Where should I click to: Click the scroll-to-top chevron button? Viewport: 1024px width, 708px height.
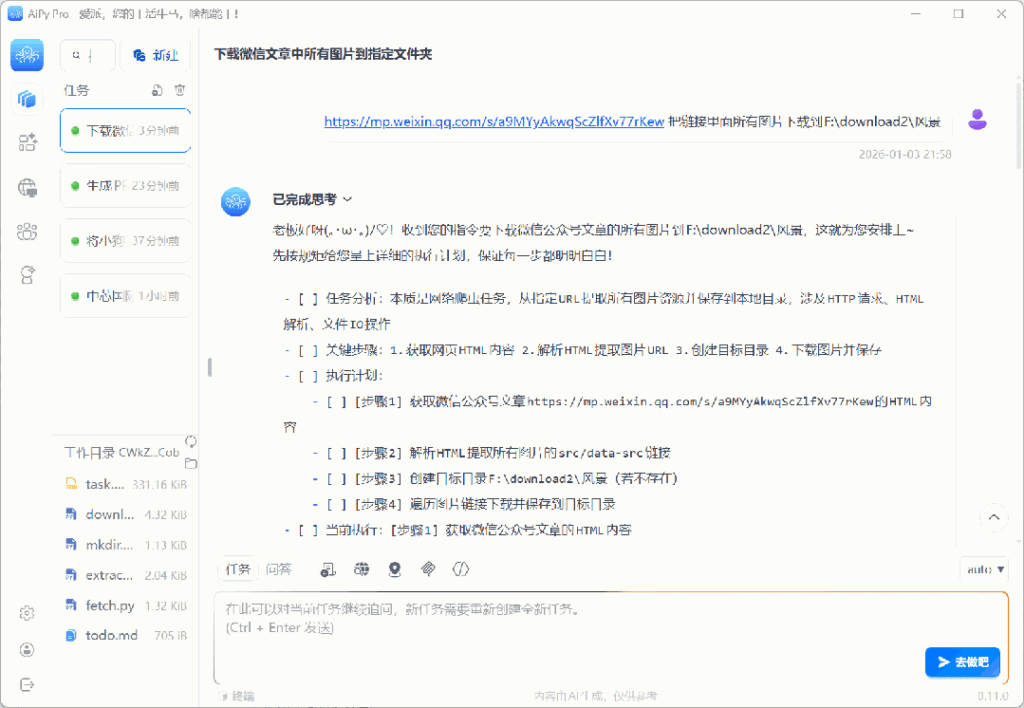coord(994,517)
